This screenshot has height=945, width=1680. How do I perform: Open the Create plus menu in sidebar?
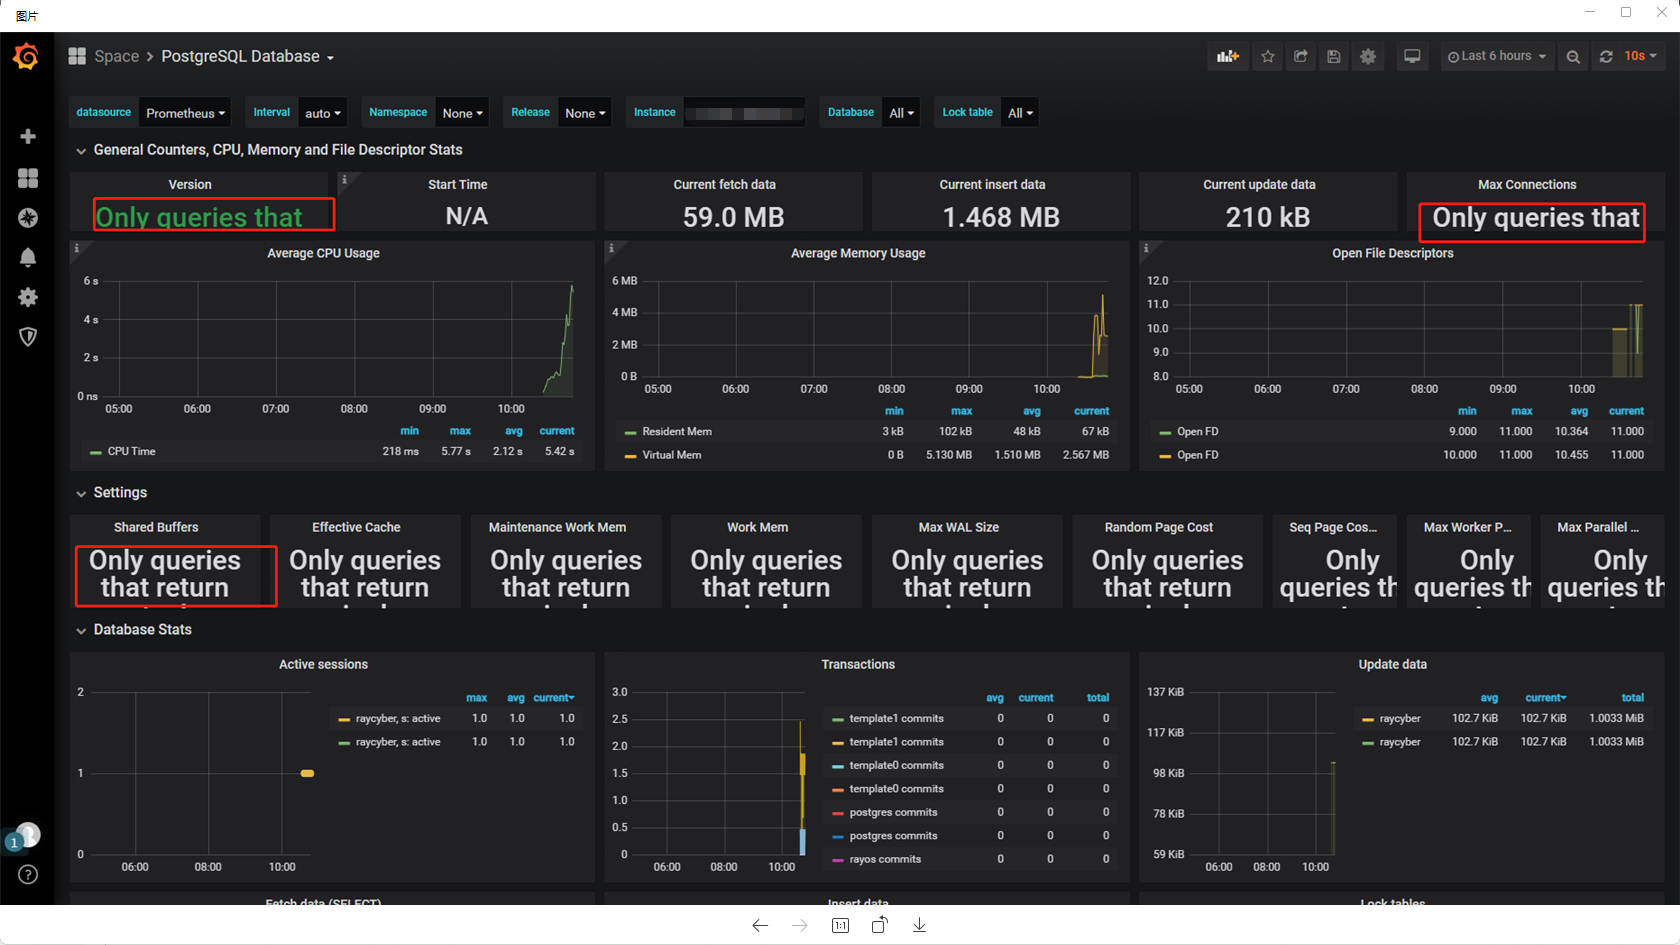click(28, 136)
